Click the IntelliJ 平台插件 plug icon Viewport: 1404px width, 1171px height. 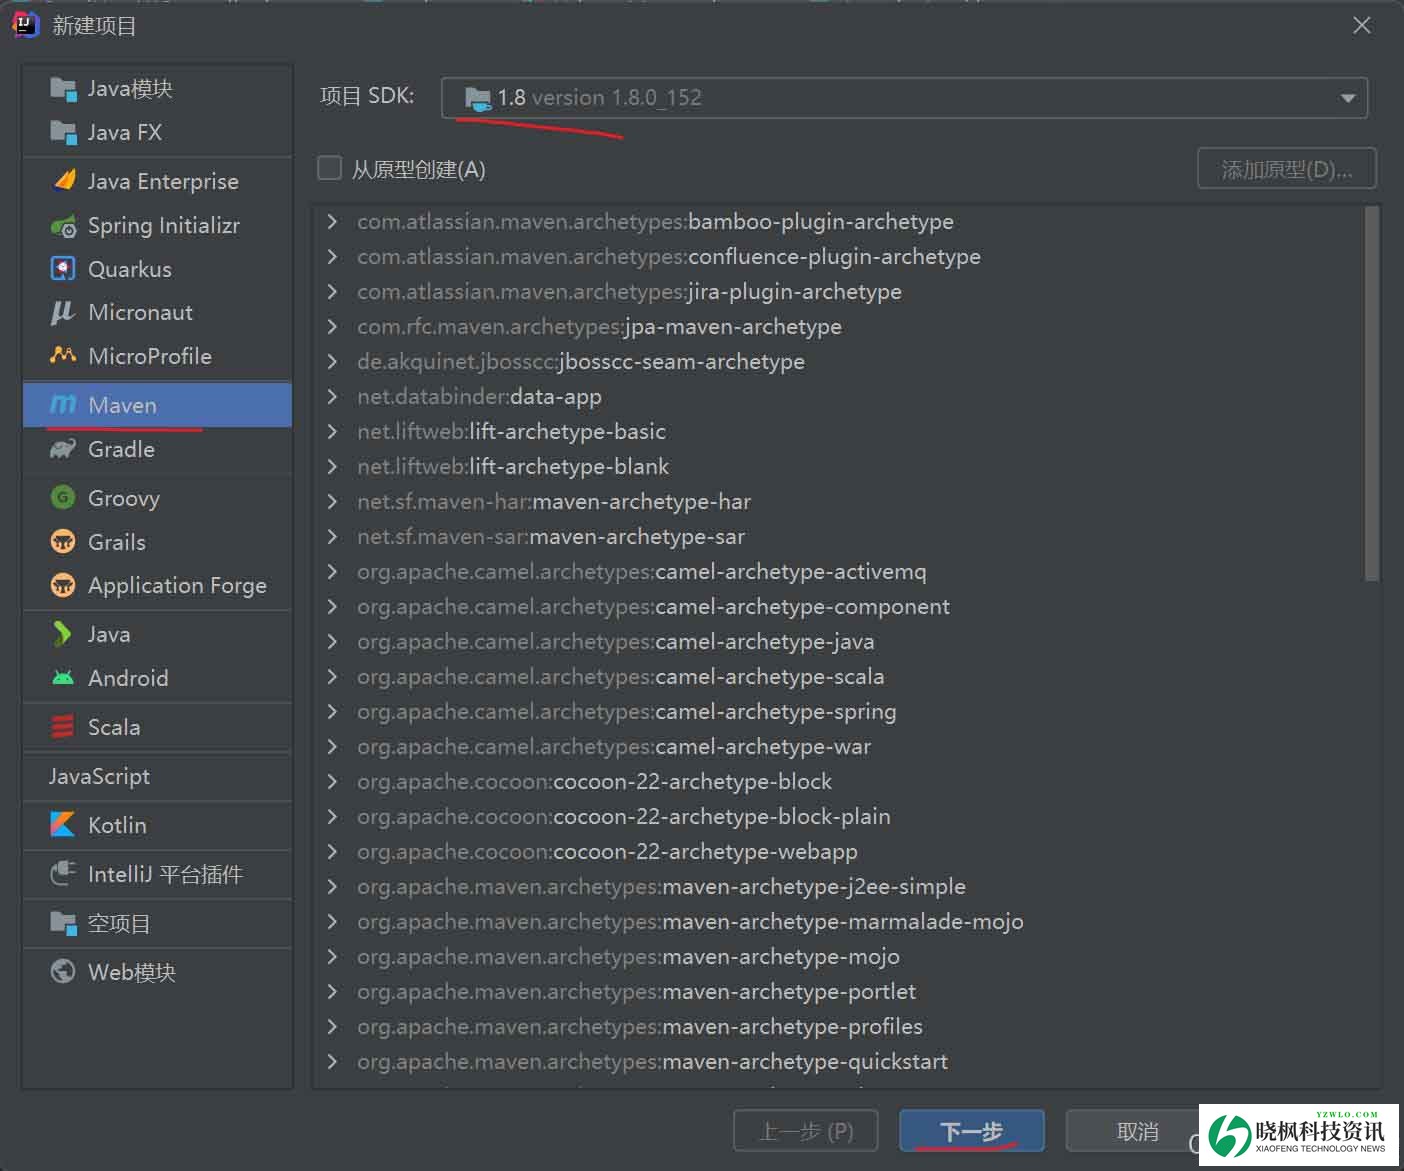[63, 874]
